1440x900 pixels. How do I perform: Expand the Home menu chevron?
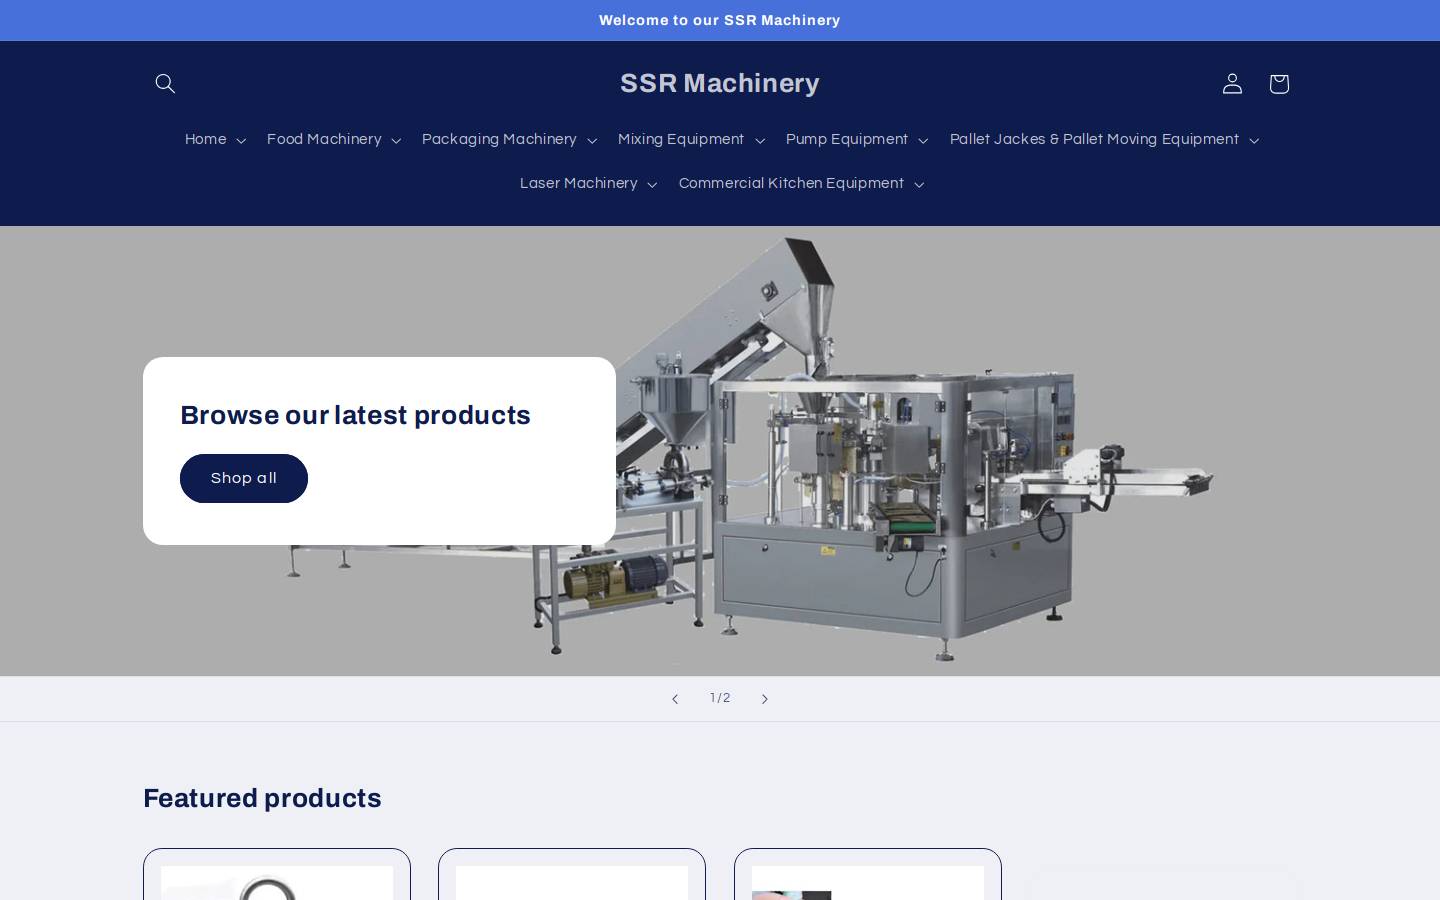point(241,141)
